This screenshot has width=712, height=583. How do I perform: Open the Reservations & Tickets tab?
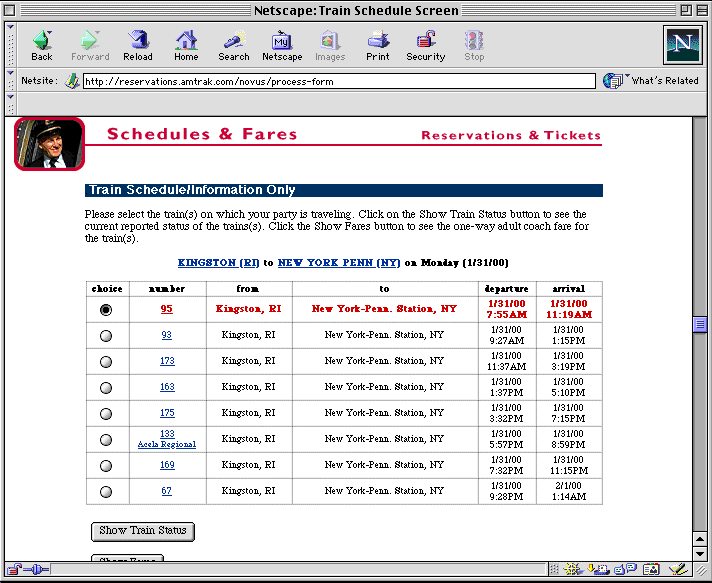click(510, 135)
